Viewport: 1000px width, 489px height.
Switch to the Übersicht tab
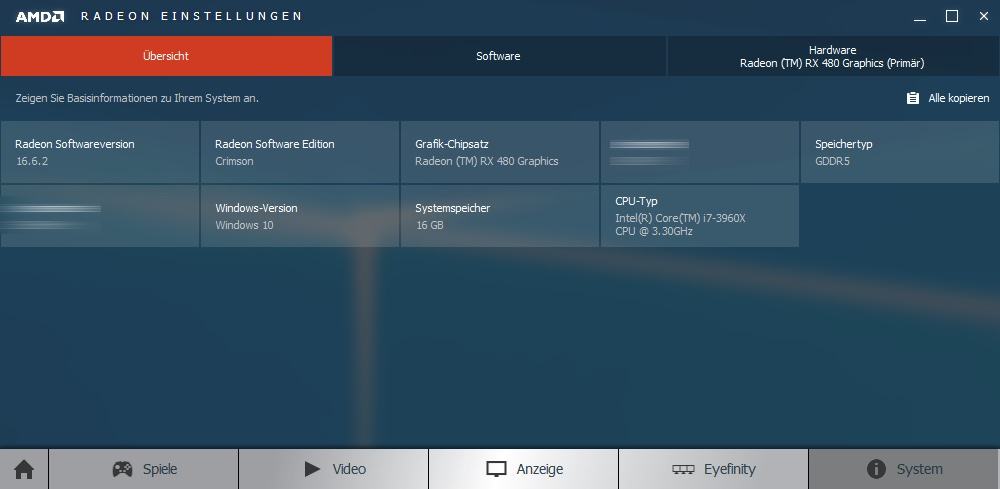tap(166, 56)
